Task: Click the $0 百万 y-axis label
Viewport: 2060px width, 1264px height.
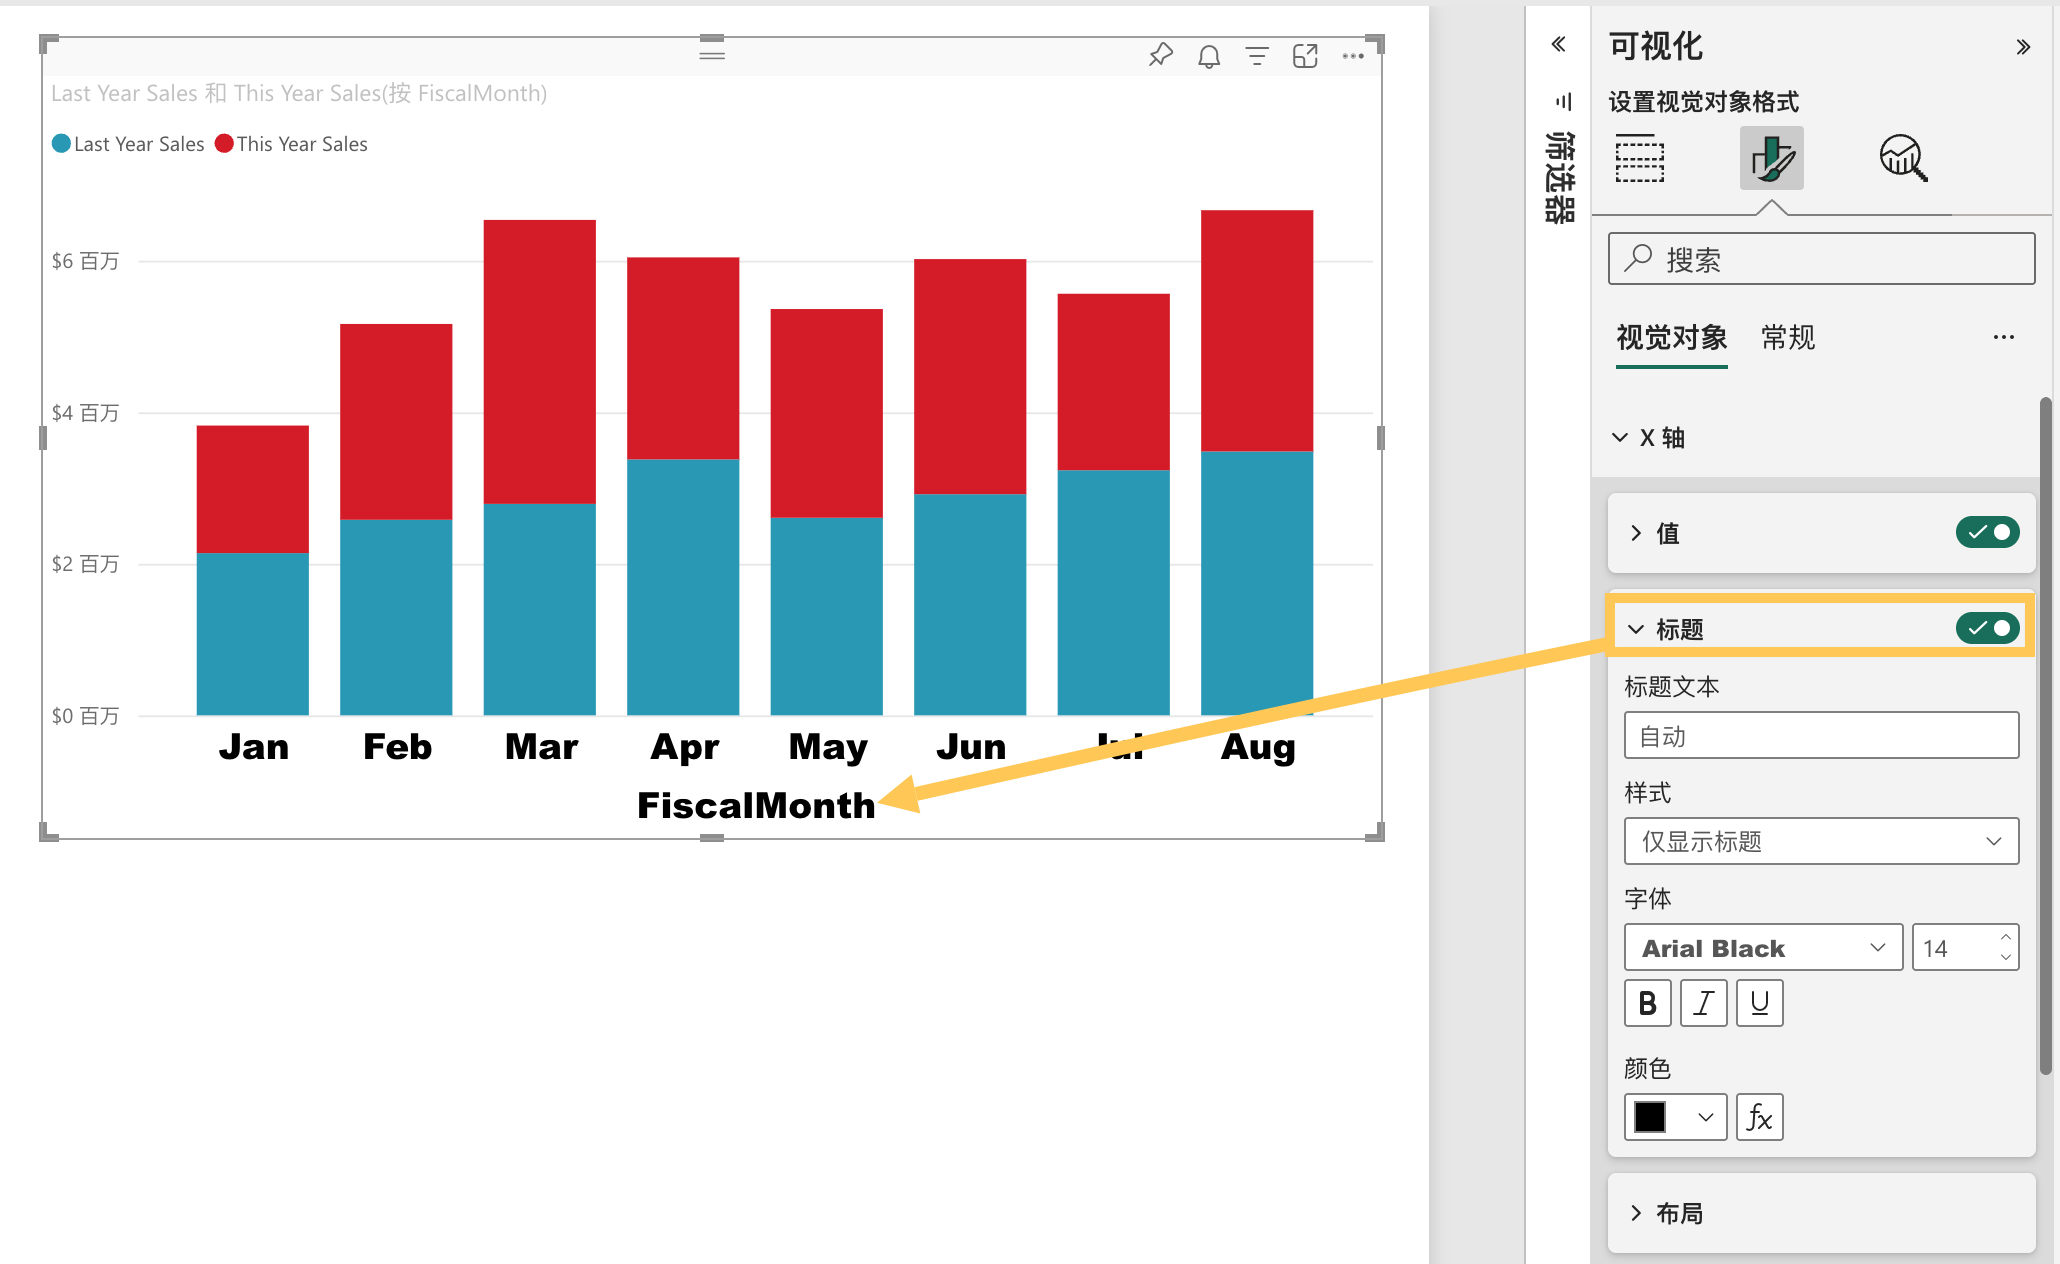Action: pos(85,716)
